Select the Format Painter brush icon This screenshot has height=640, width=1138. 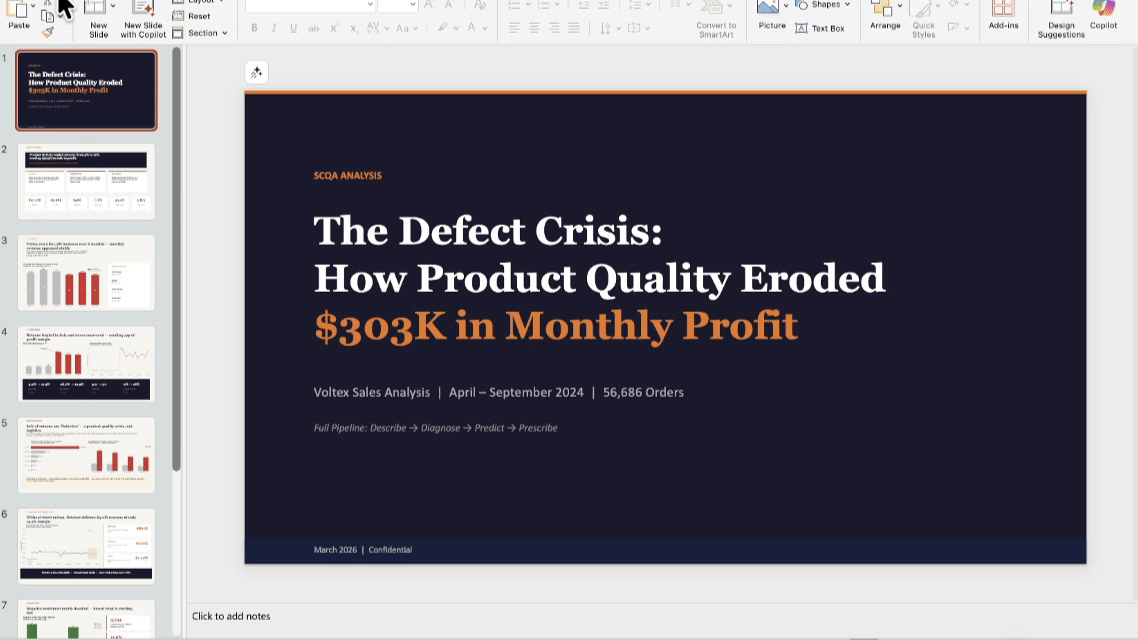click(47, 31)
